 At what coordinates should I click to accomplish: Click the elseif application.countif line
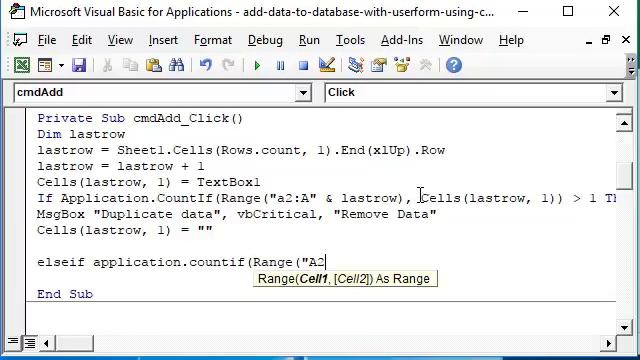click(x=181, y=262)
